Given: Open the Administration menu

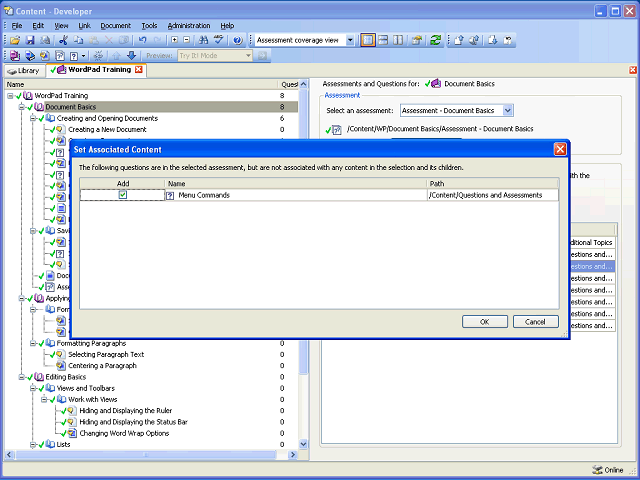Looking at the screenshot, I should click(189, 25).
